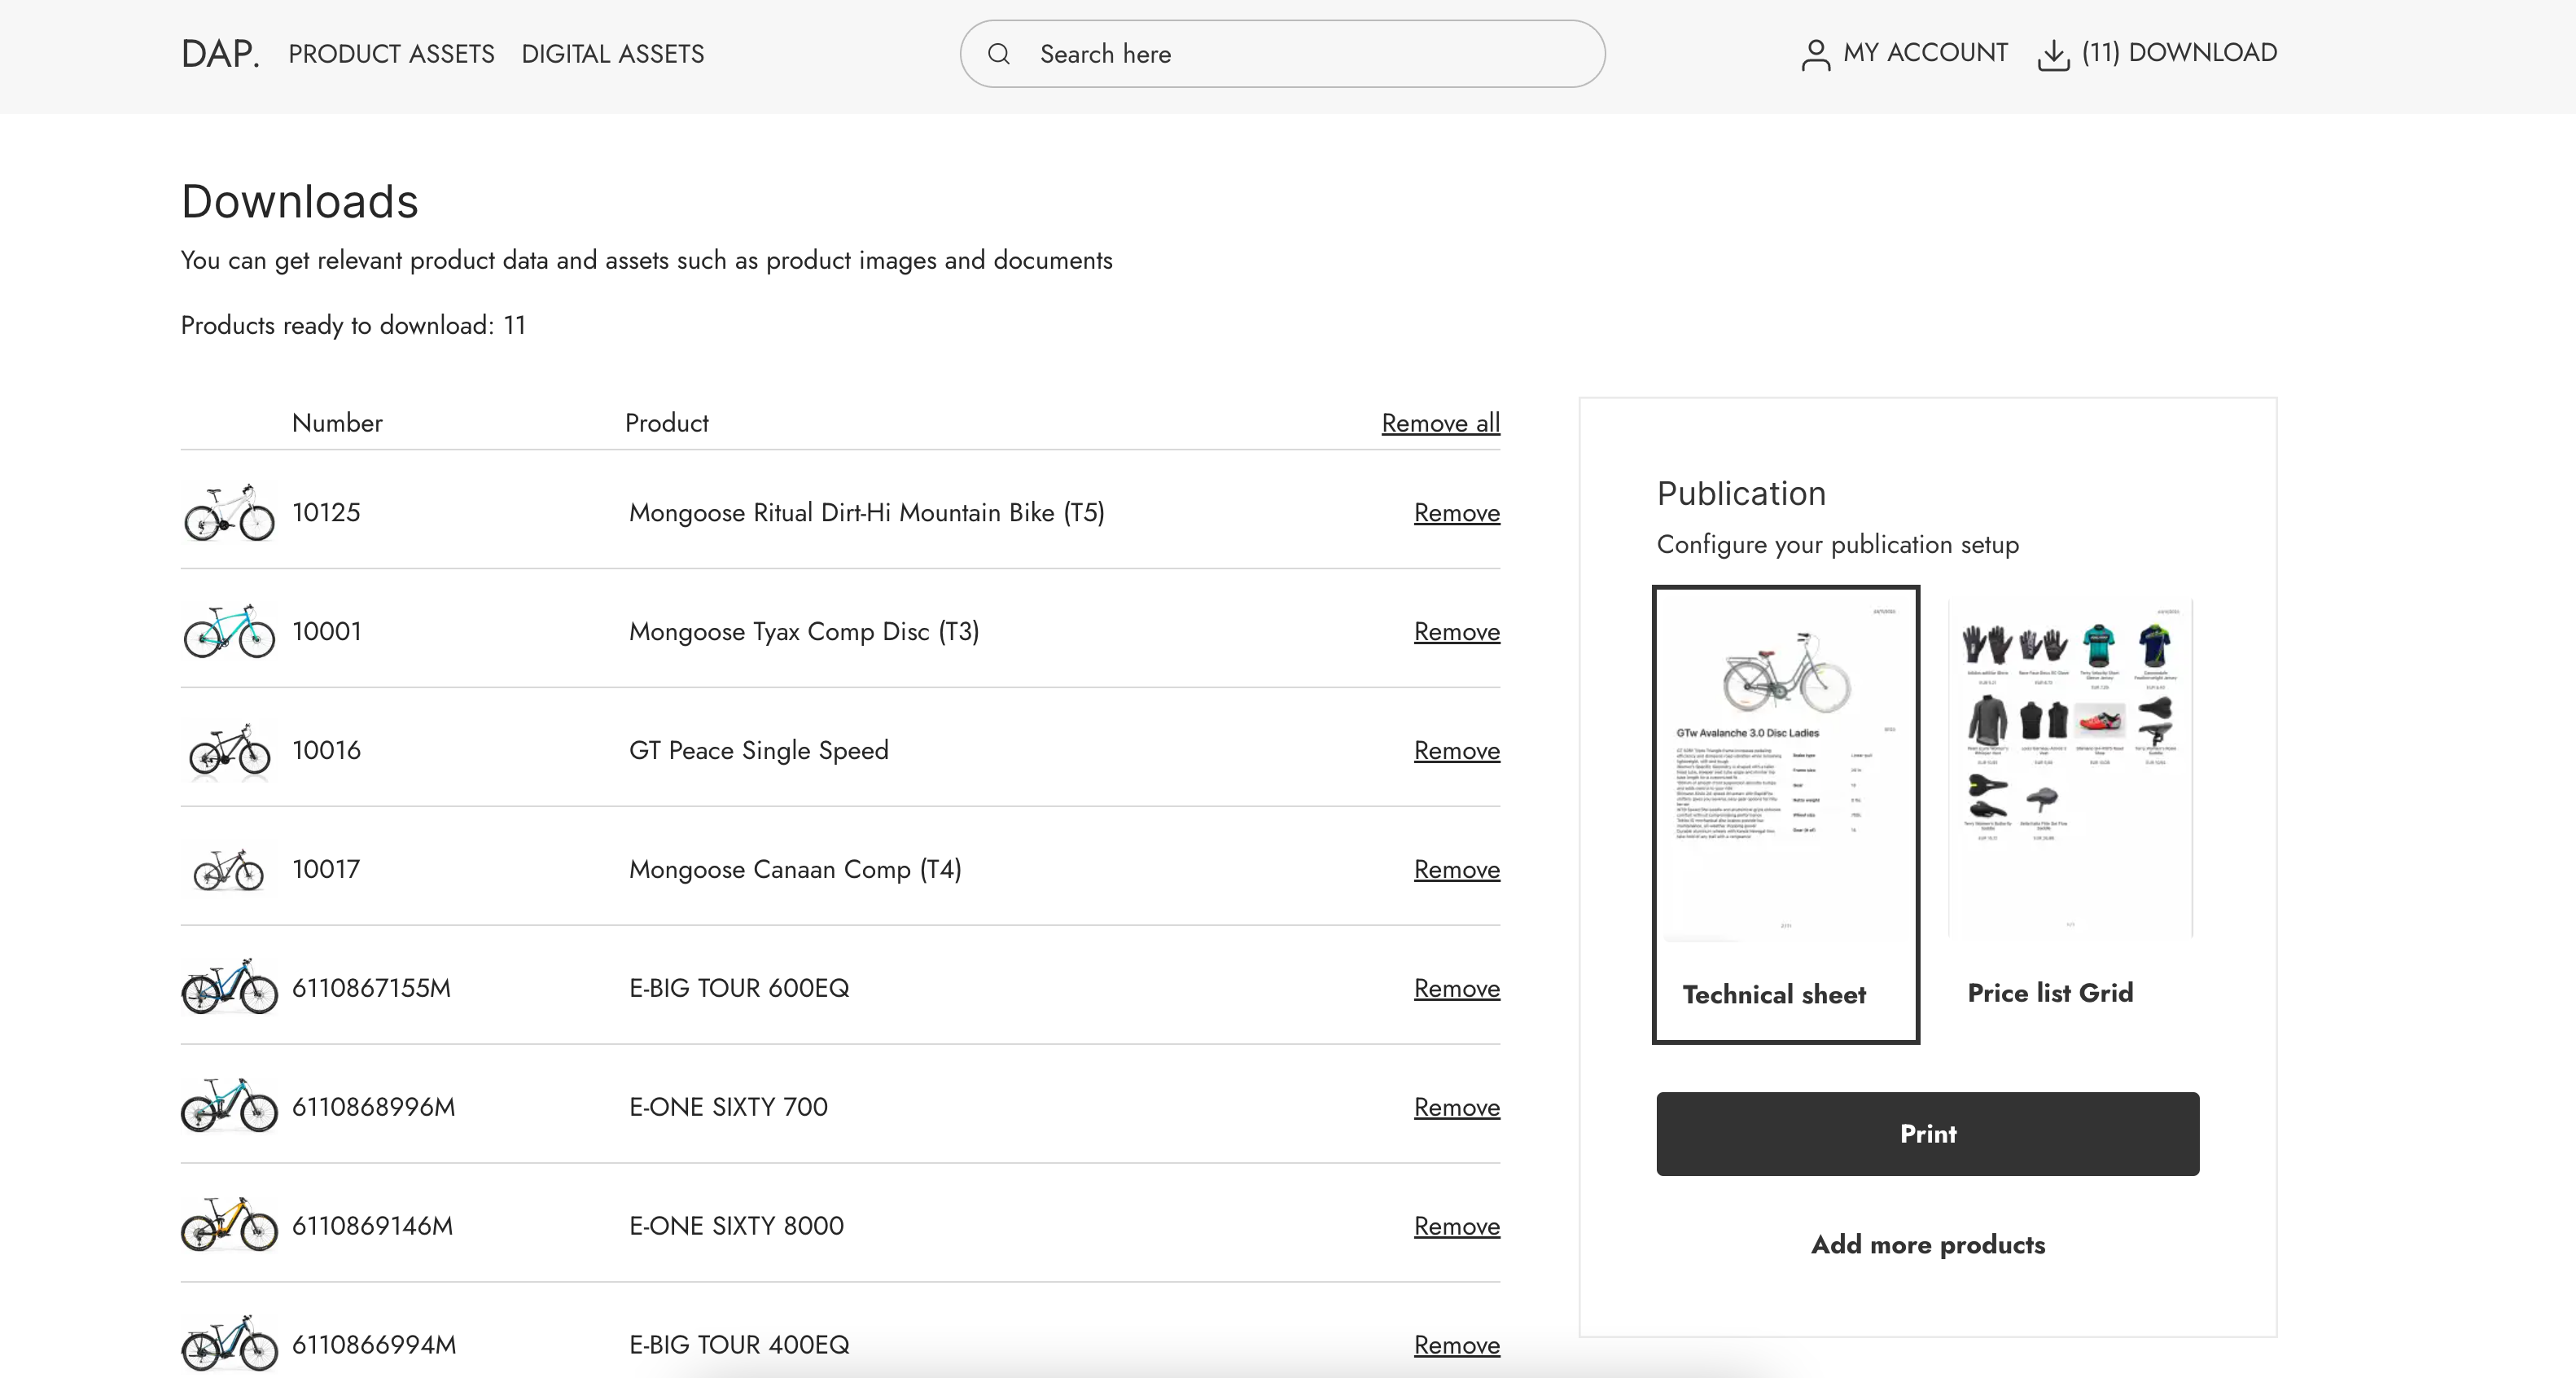Click the Print button

(1927, 1134)
